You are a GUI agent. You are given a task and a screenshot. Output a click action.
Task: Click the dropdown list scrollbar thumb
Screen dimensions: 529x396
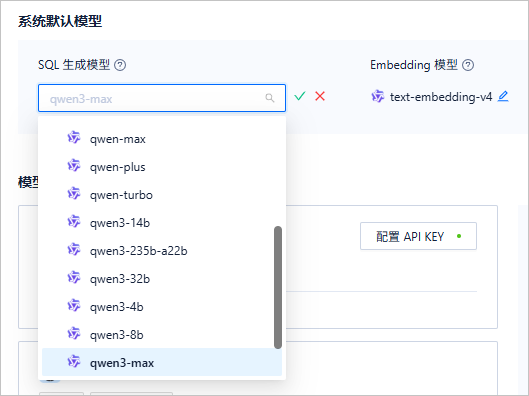pos(278,287)
